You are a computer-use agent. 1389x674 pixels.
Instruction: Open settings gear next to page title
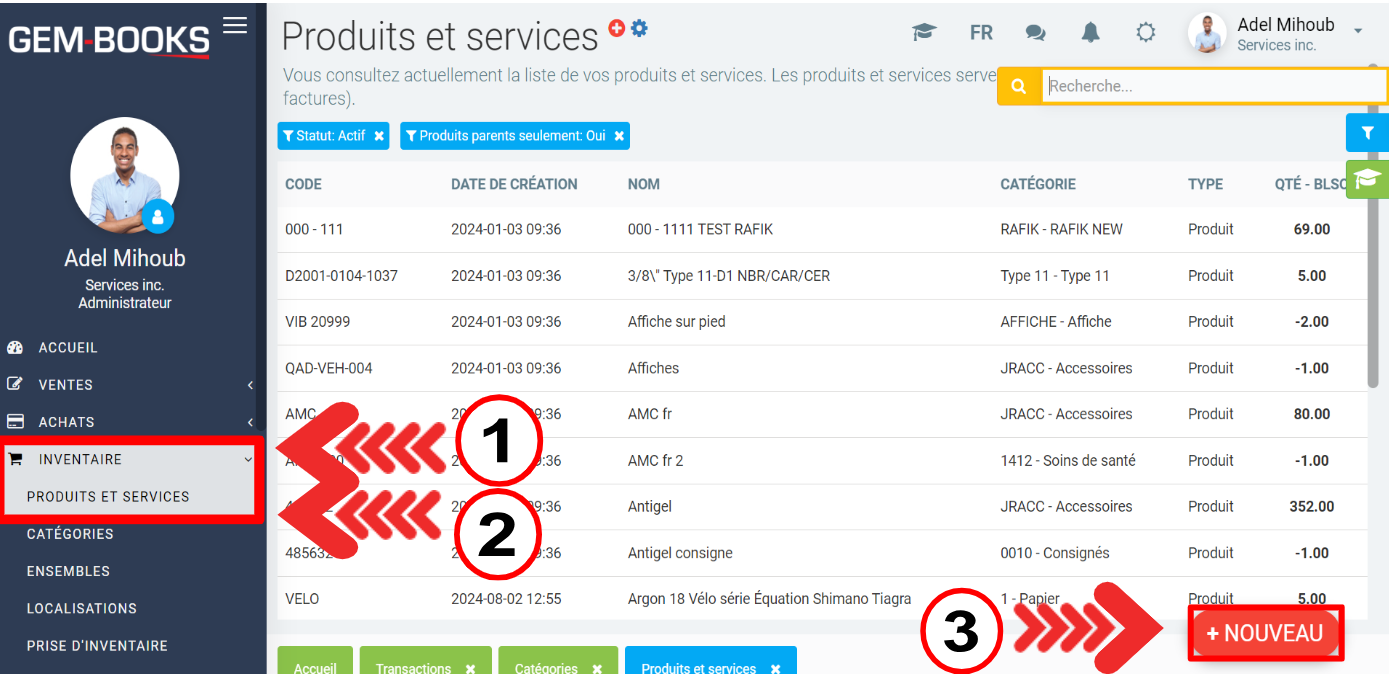pos(639,28)
